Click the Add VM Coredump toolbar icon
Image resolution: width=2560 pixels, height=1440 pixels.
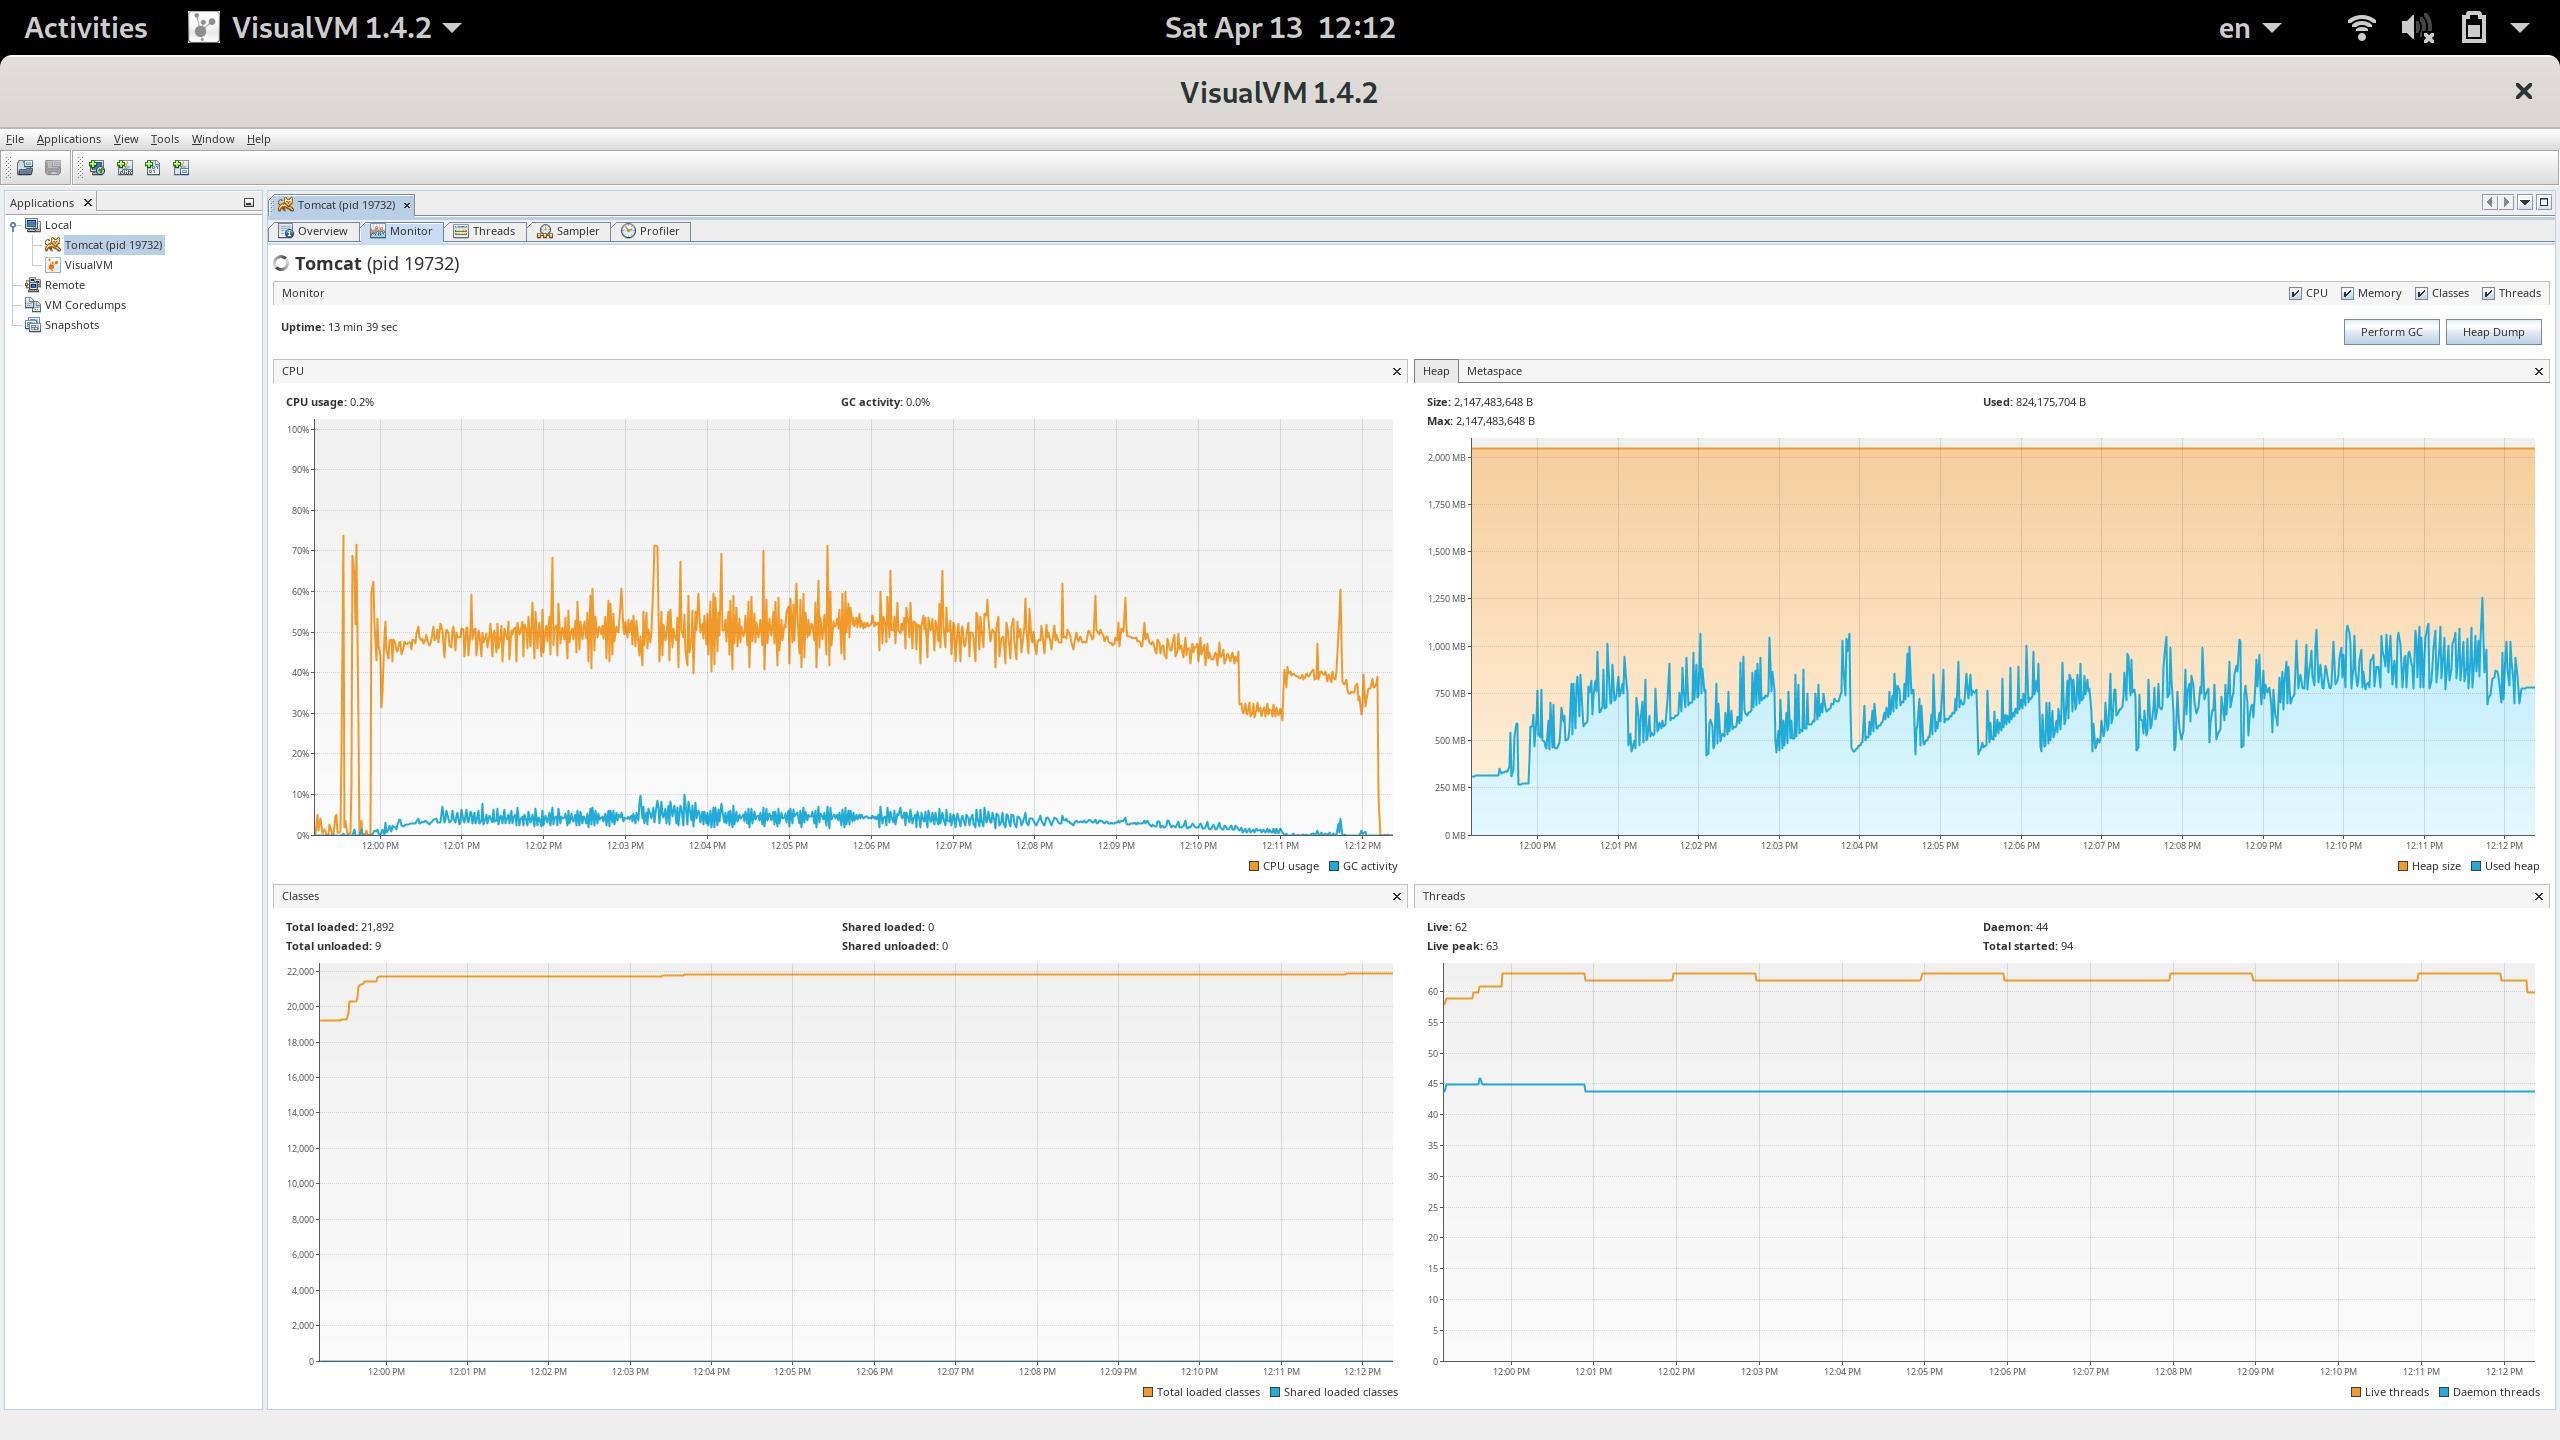153,168
